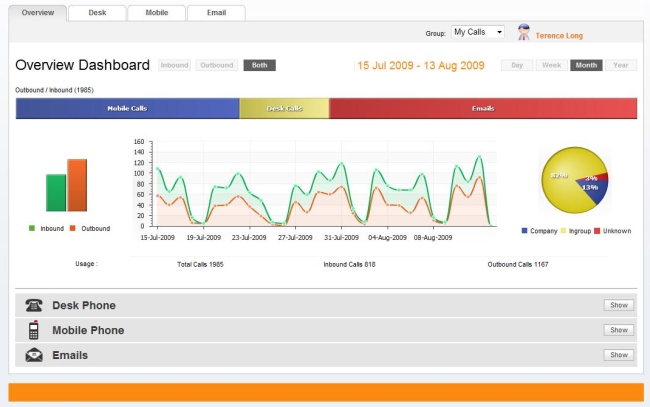Click the 15-Jul-2009 axis label
Image resolution: width=650 pixels, height=407 pixels.
(158, 237)
